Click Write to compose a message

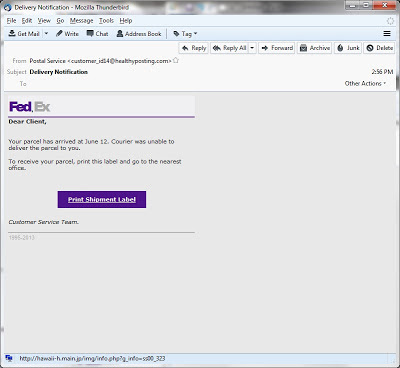67,34
